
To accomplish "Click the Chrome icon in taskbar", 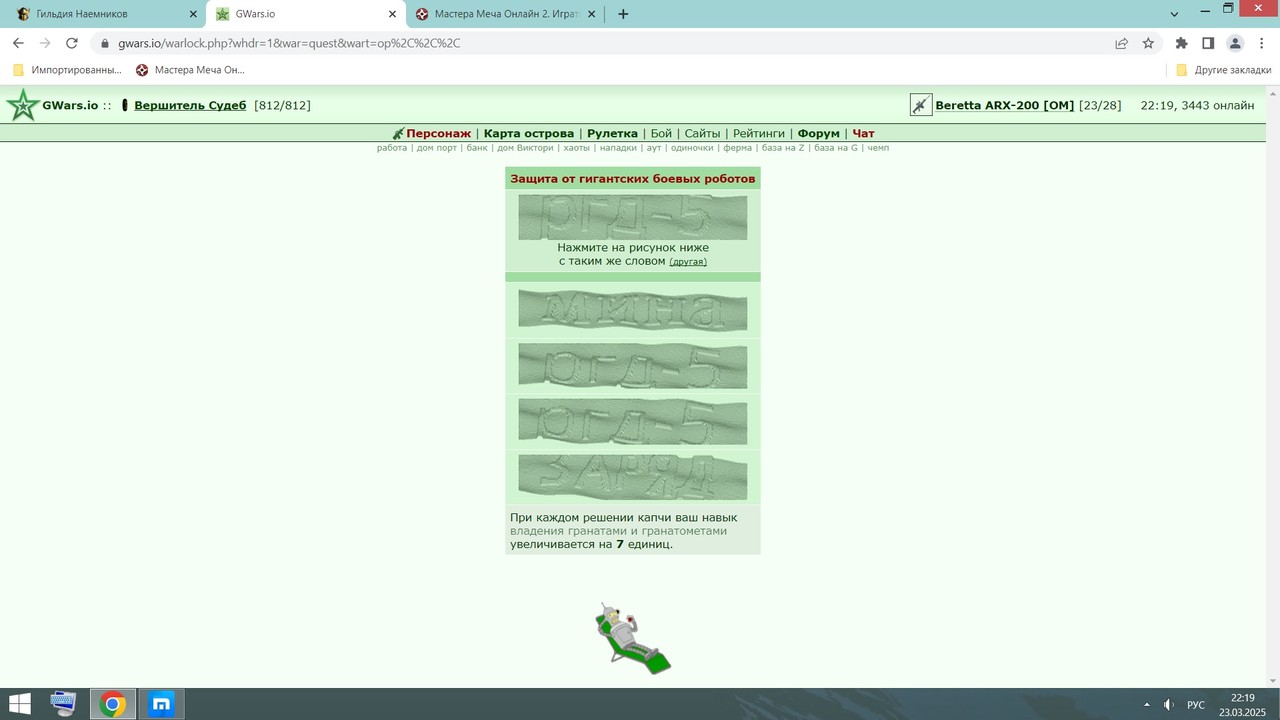I will [x=113, y=704].
